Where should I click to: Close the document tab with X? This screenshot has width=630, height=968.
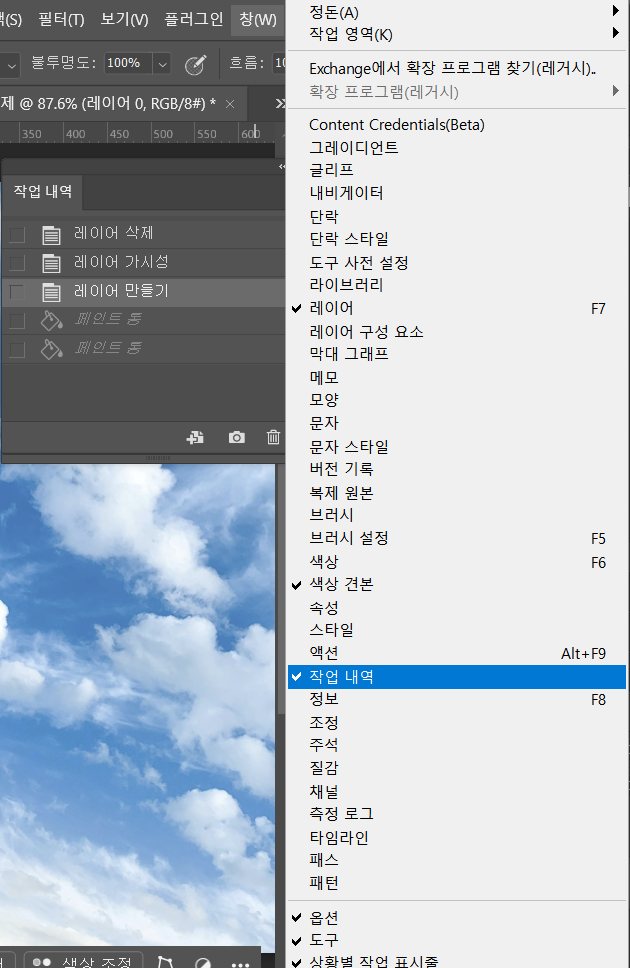coord(230,104)
